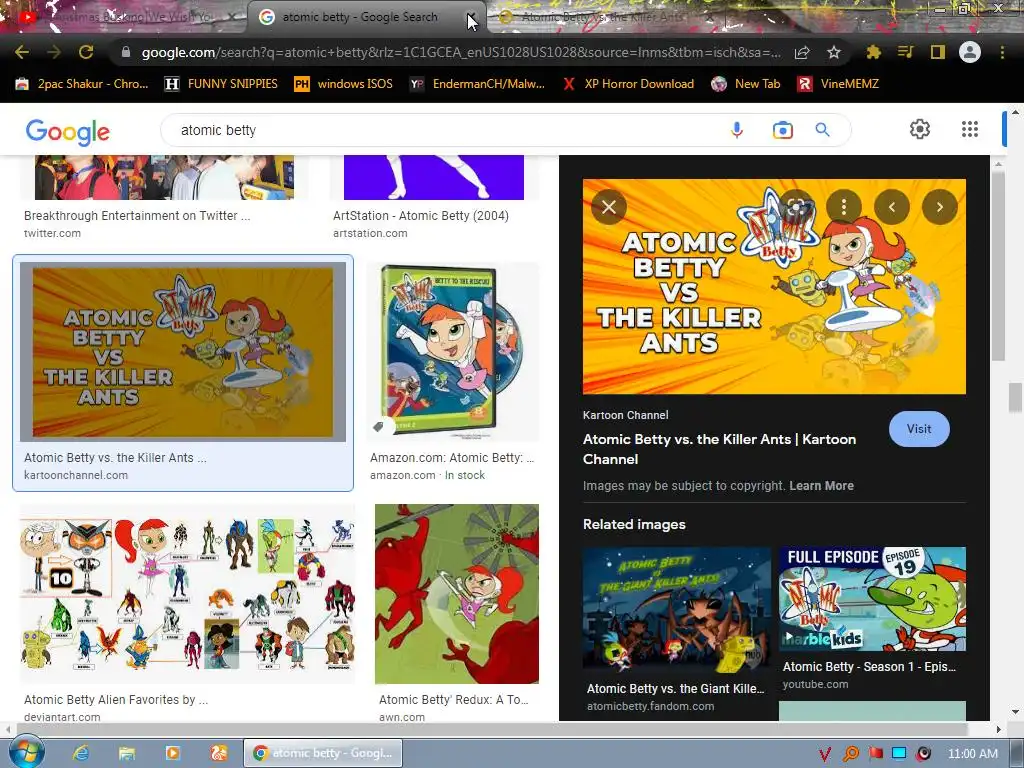Toggle the browser side panel icon
Screen dimensions: 1024x768
(x=938, y=52)
